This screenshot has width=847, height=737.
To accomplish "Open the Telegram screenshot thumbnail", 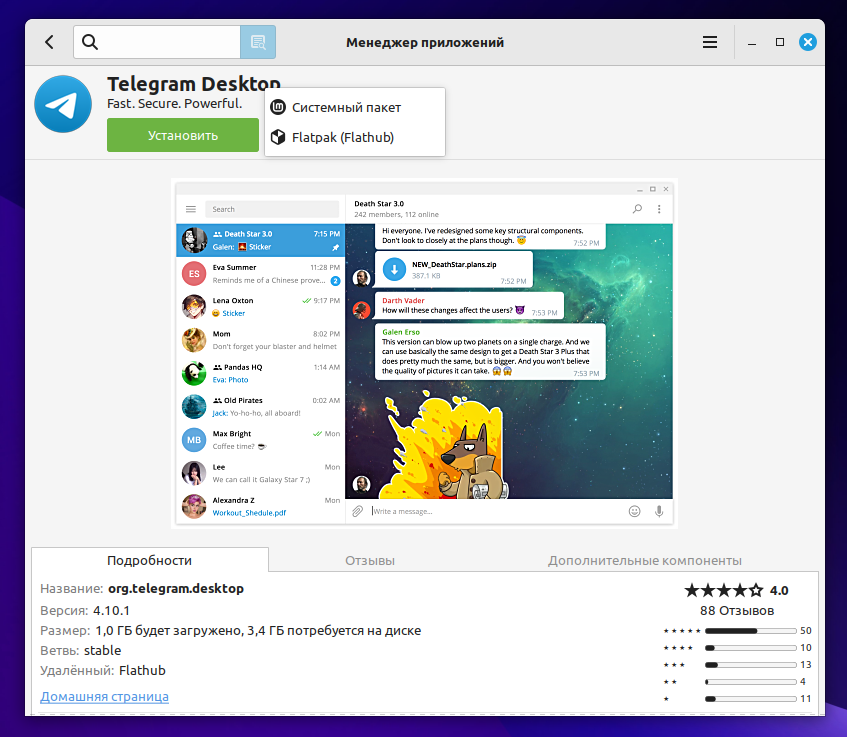I will point(424,353).
